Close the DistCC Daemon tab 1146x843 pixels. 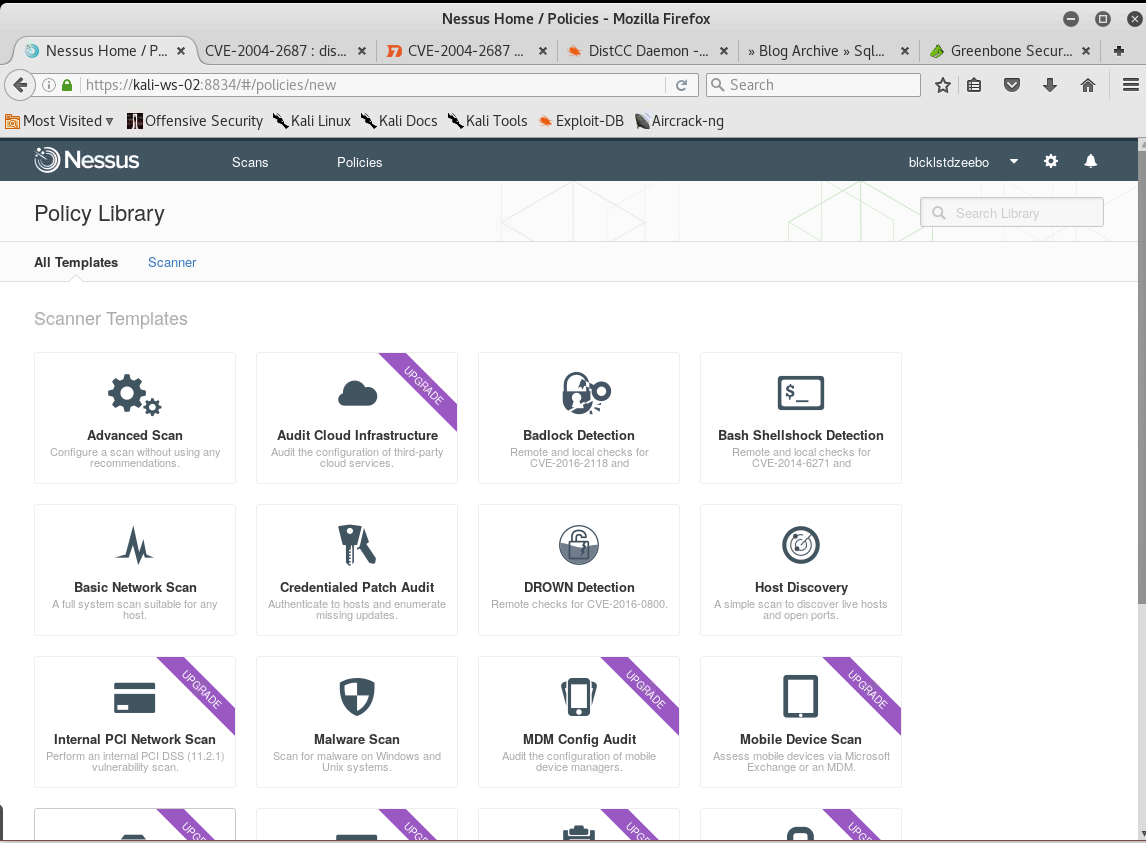(x=724, y=50)
